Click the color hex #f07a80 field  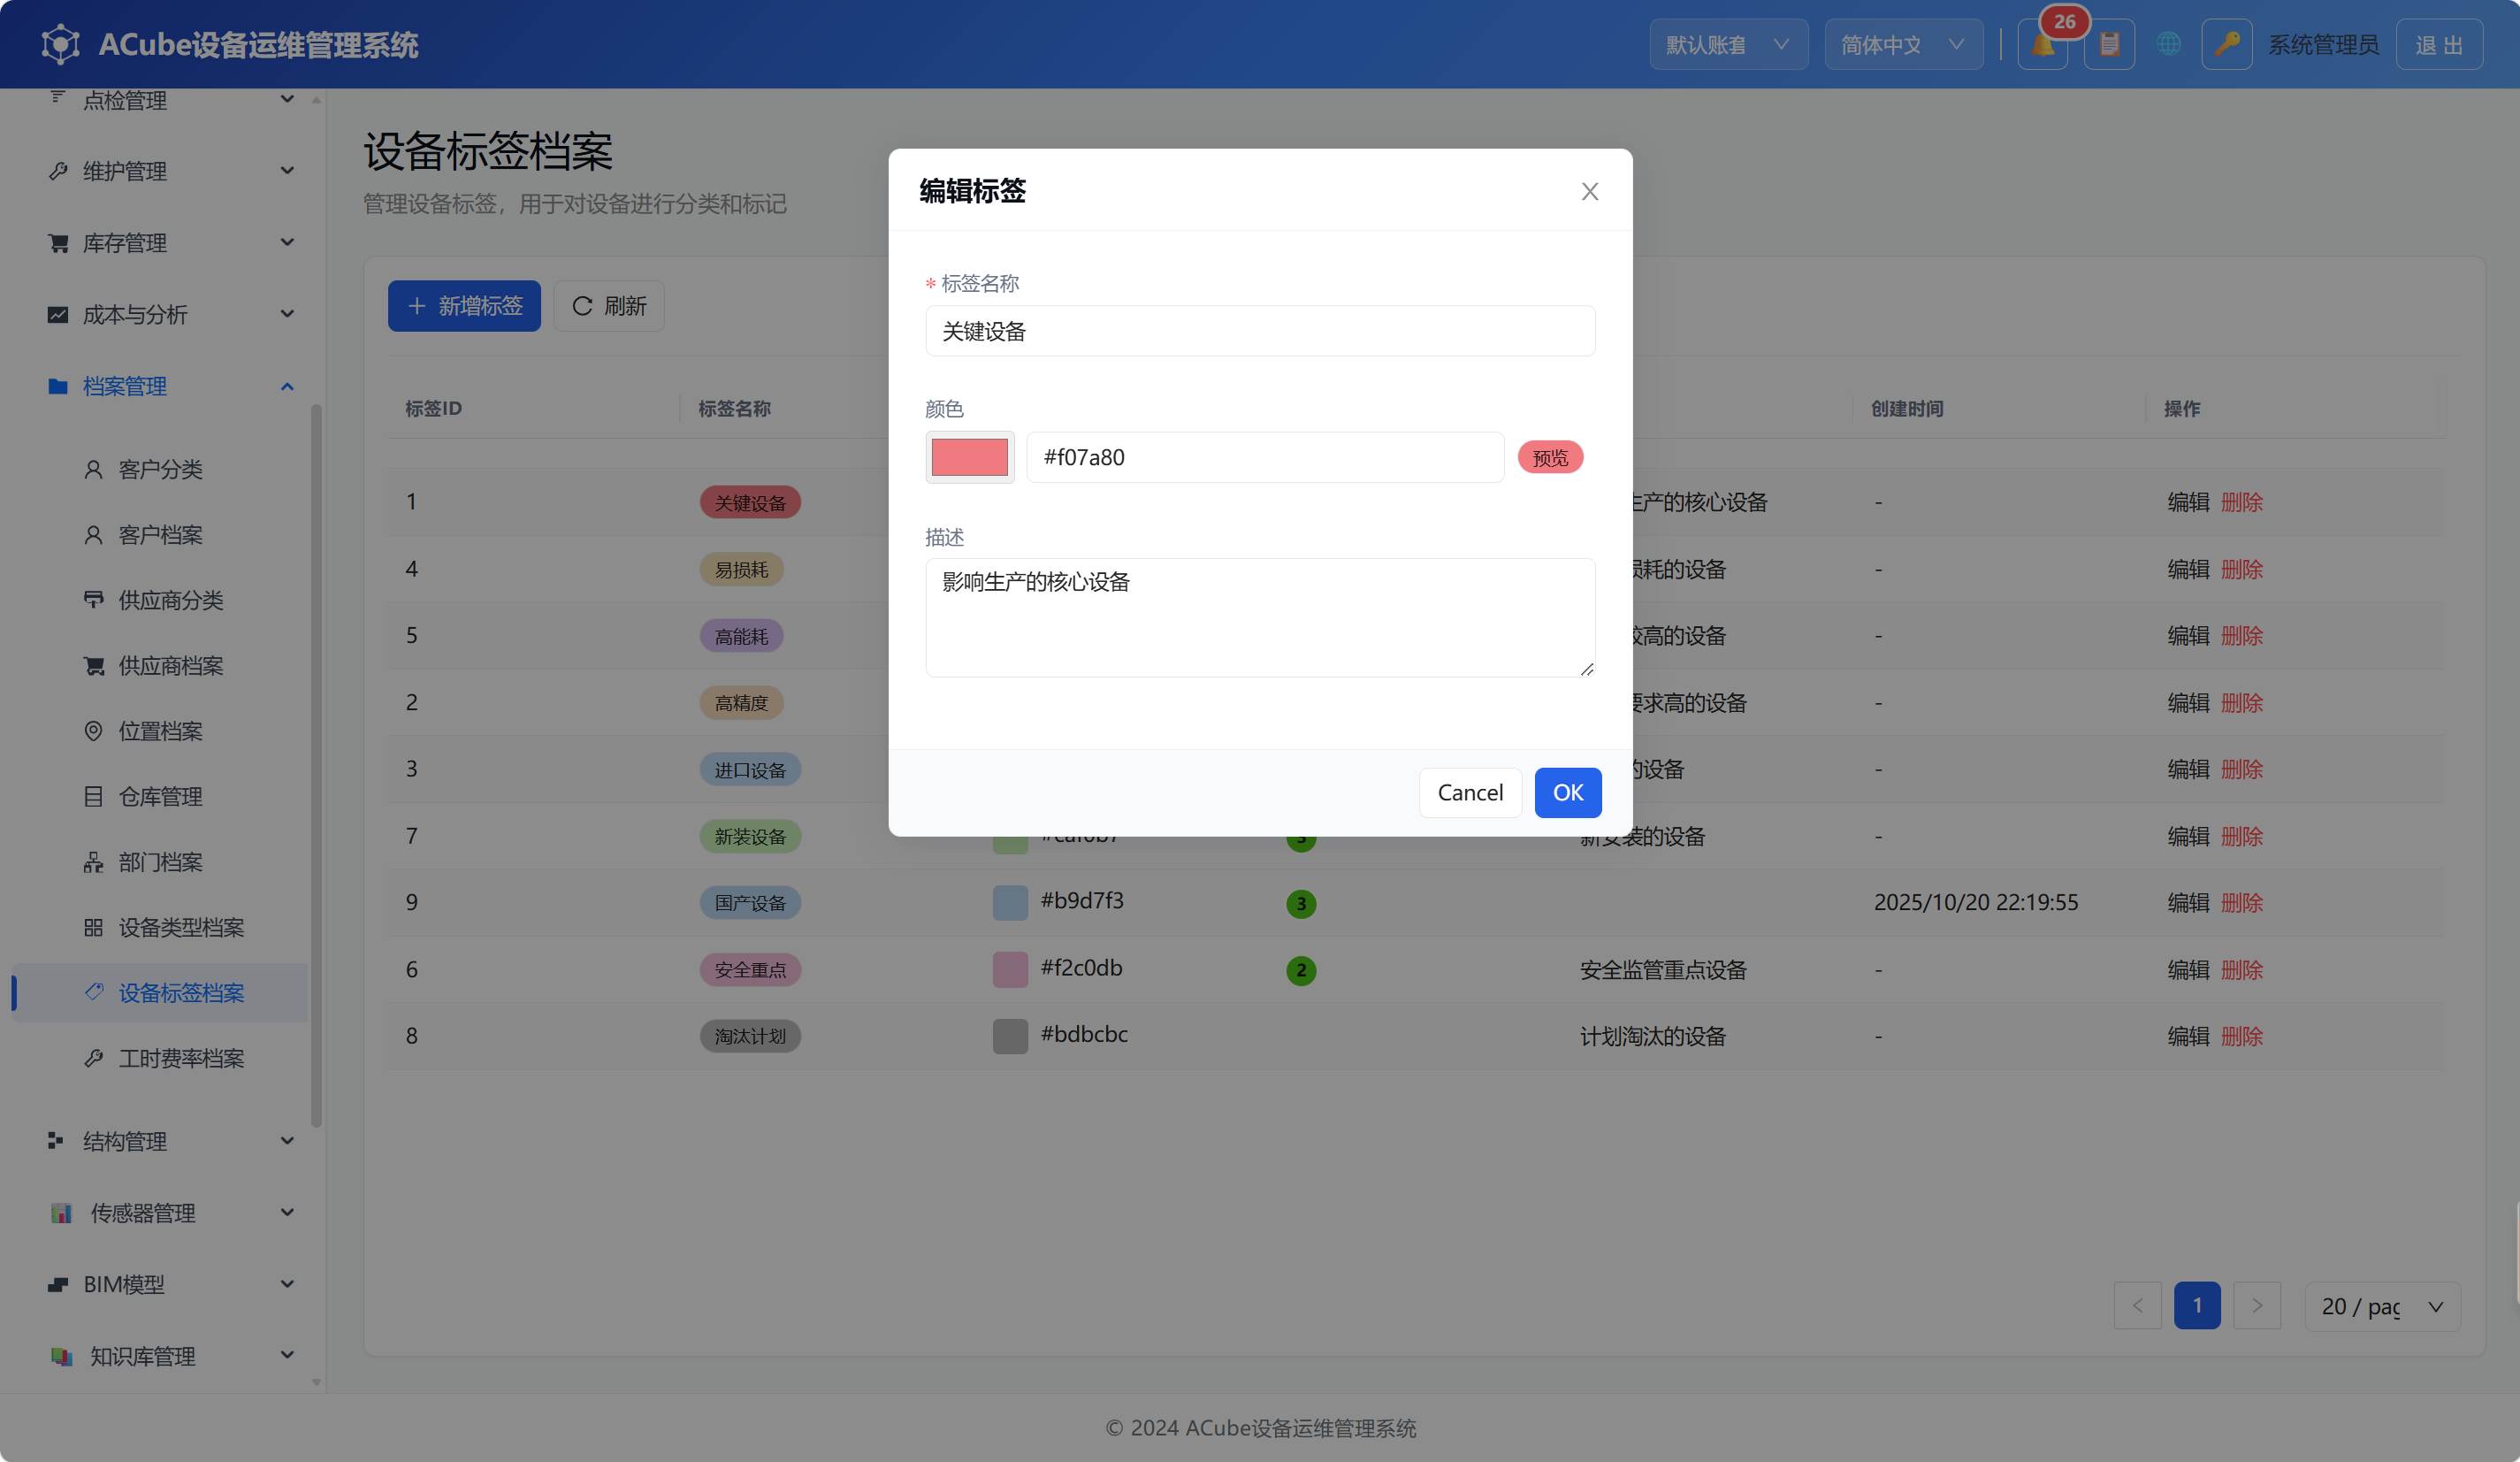click(1265, 457)
